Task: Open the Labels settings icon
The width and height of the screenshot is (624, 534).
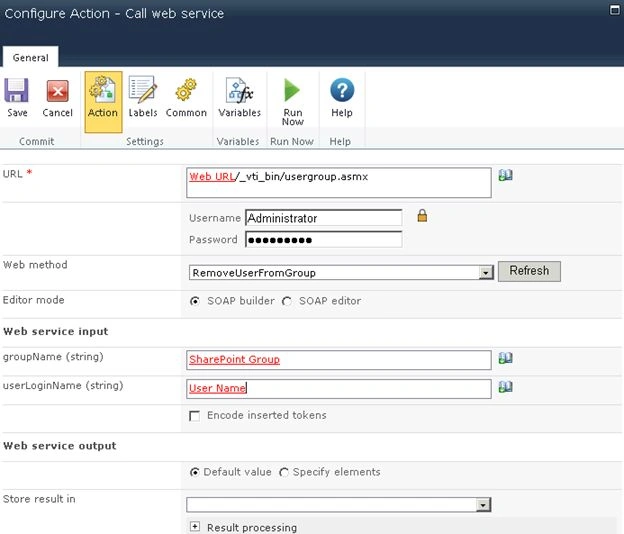Action: click(x=142, y=91)
